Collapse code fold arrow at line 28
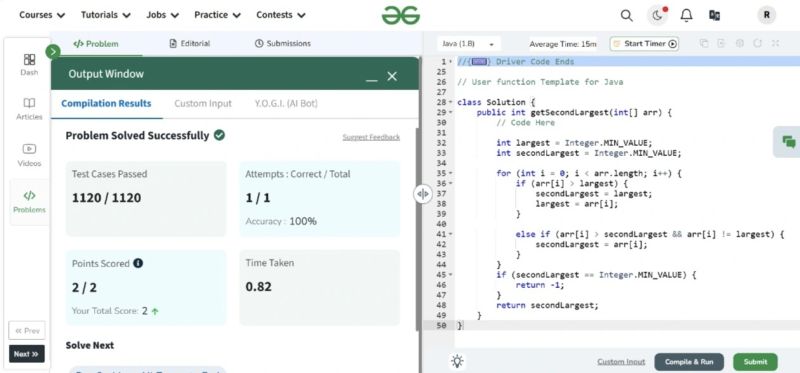 [451, 102]
